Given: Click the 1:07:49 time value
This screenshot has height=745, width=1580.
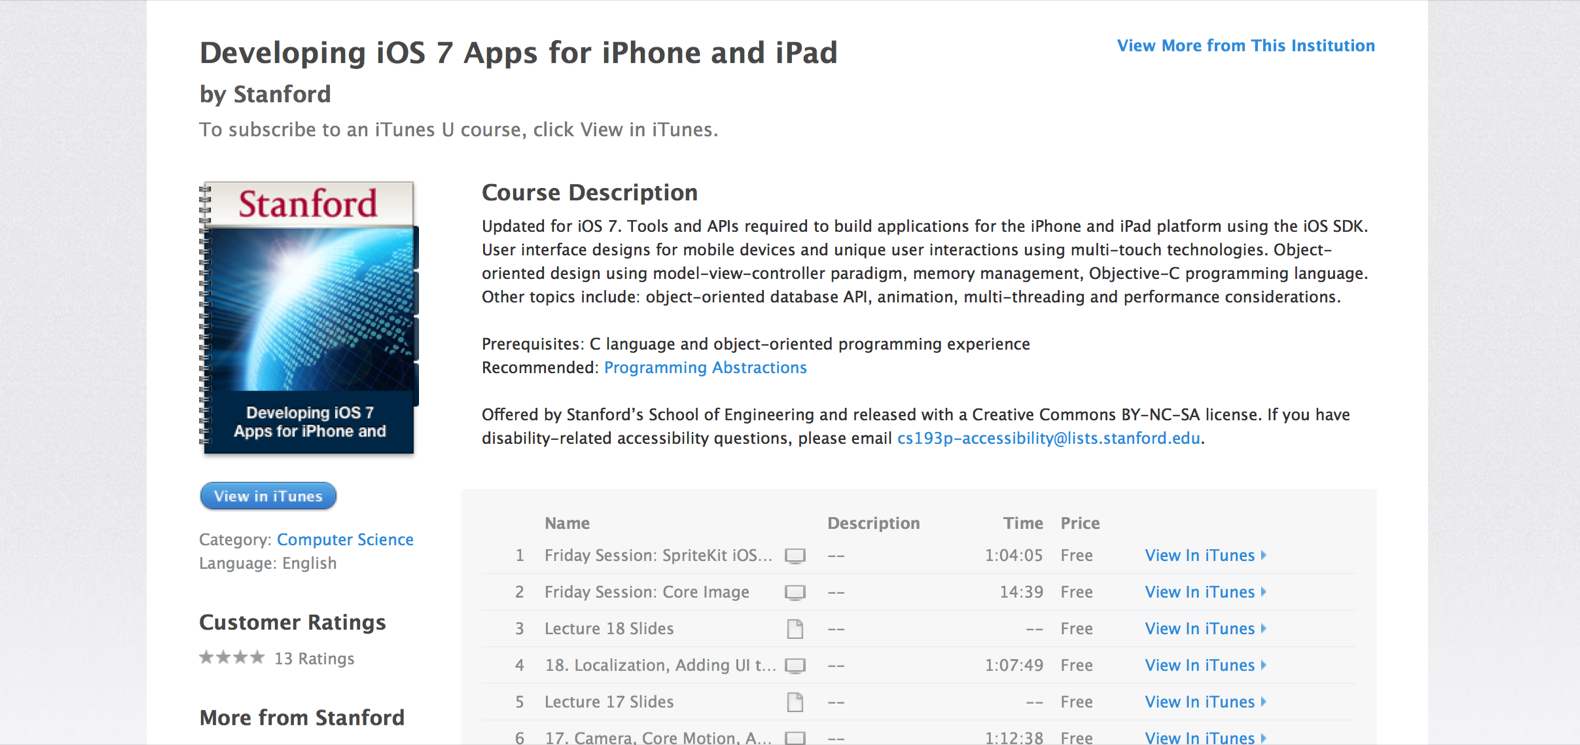Looking at the screenshot, I should pos(1014,665).
